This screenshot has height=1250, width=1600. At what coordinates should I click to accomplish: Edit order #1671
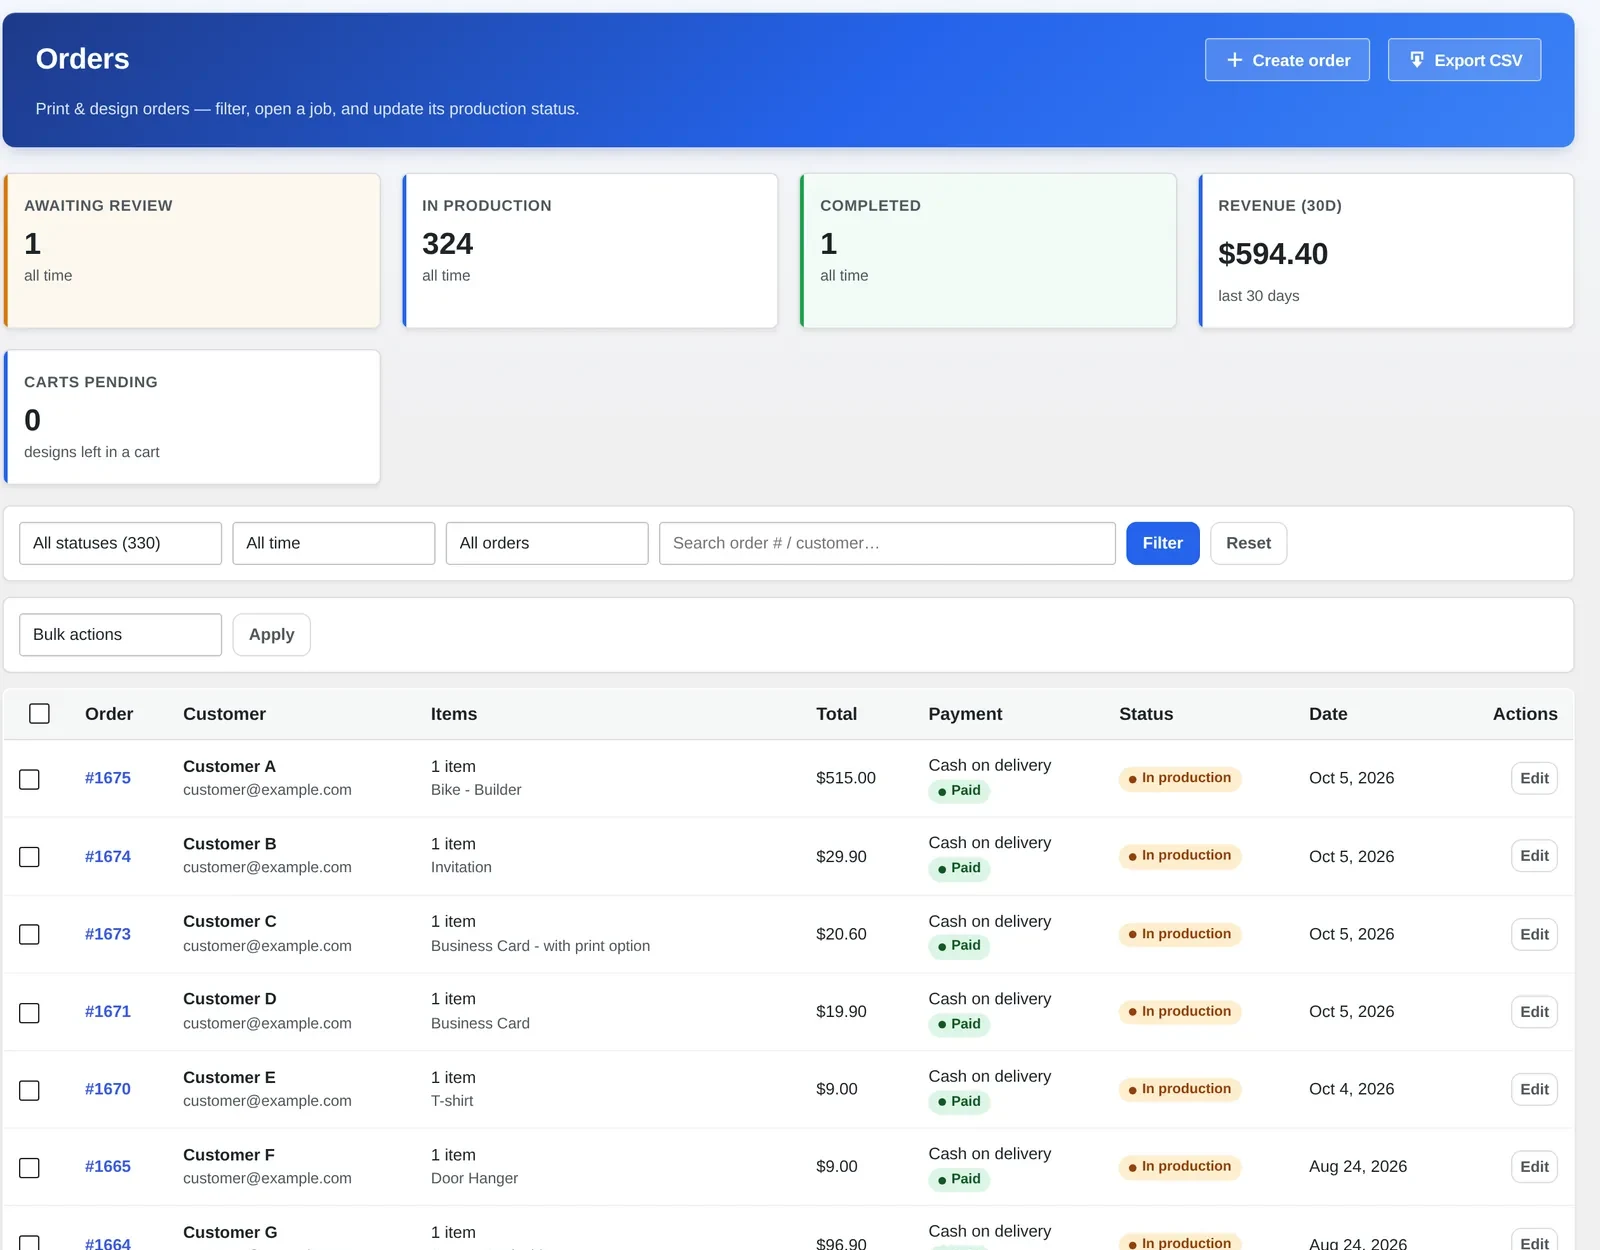[1534, 1012]
